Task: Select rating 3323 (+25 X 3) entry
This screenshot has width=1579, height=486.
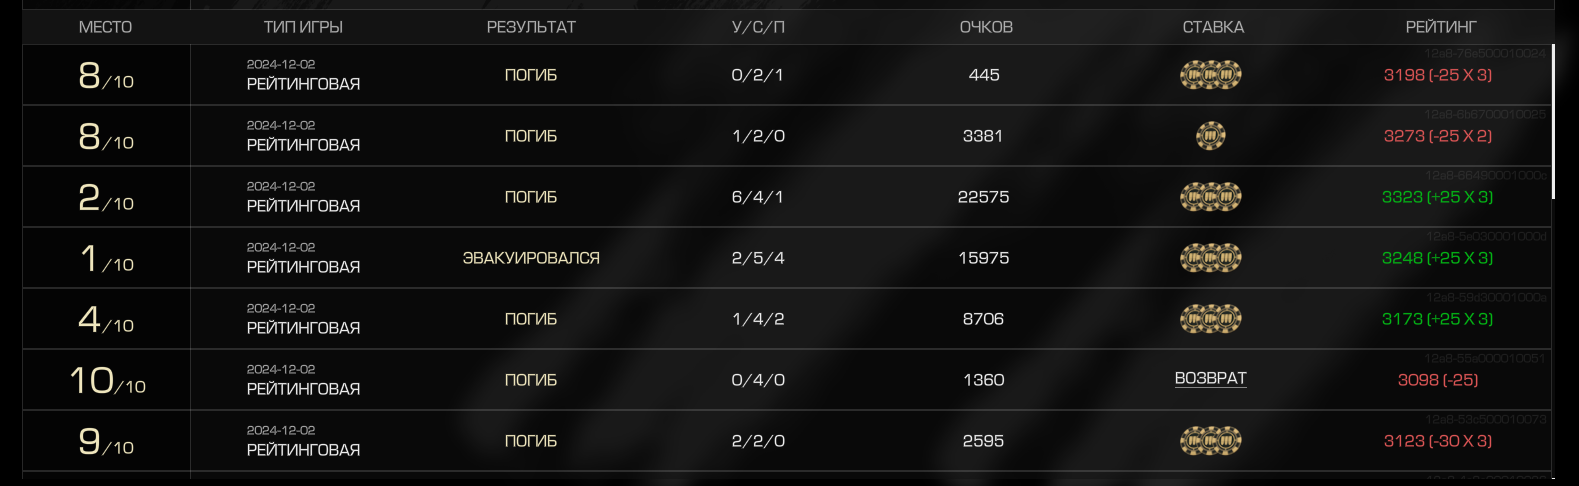Action: coord(1438,197)
